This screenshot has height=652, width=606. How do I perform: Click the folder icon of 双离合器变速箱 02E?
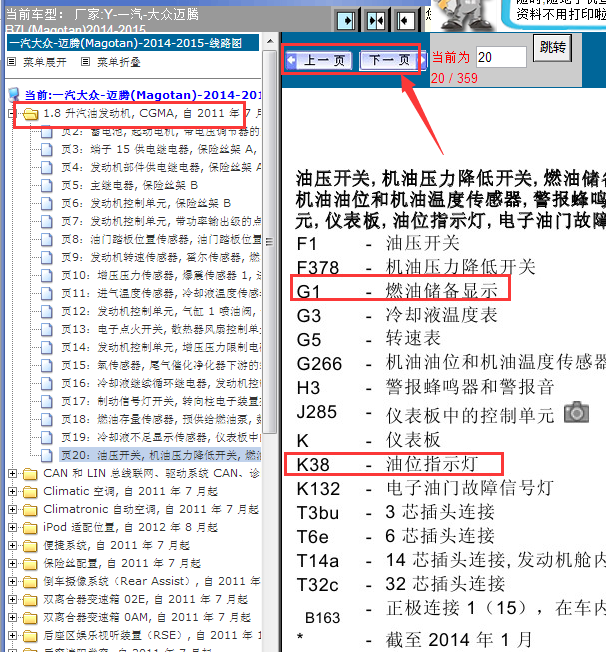(30, 600)
